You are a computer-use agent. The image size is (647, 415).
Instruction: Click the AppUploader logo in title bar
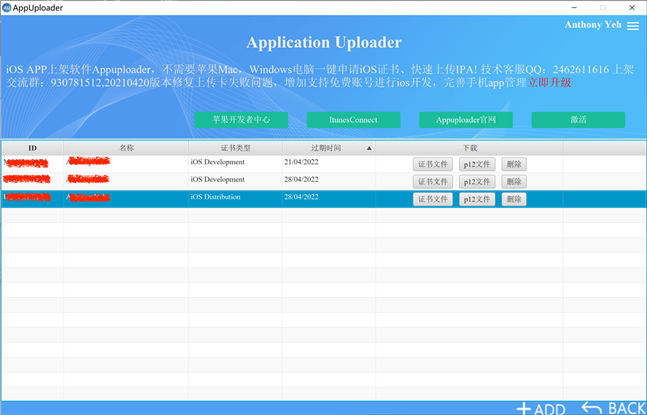(x=6, y=8)
